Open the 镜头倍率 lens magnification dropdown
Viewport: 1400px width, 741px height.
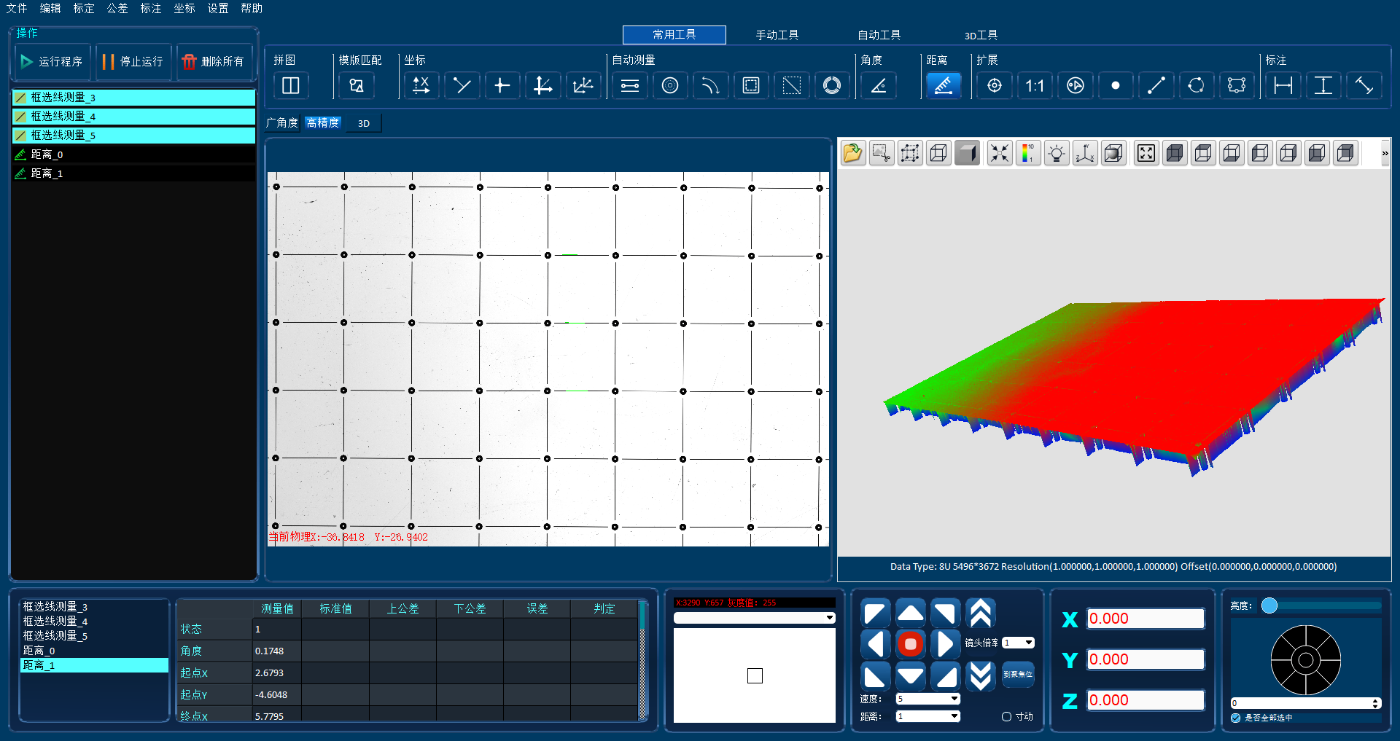click(x=1018, y=643)
